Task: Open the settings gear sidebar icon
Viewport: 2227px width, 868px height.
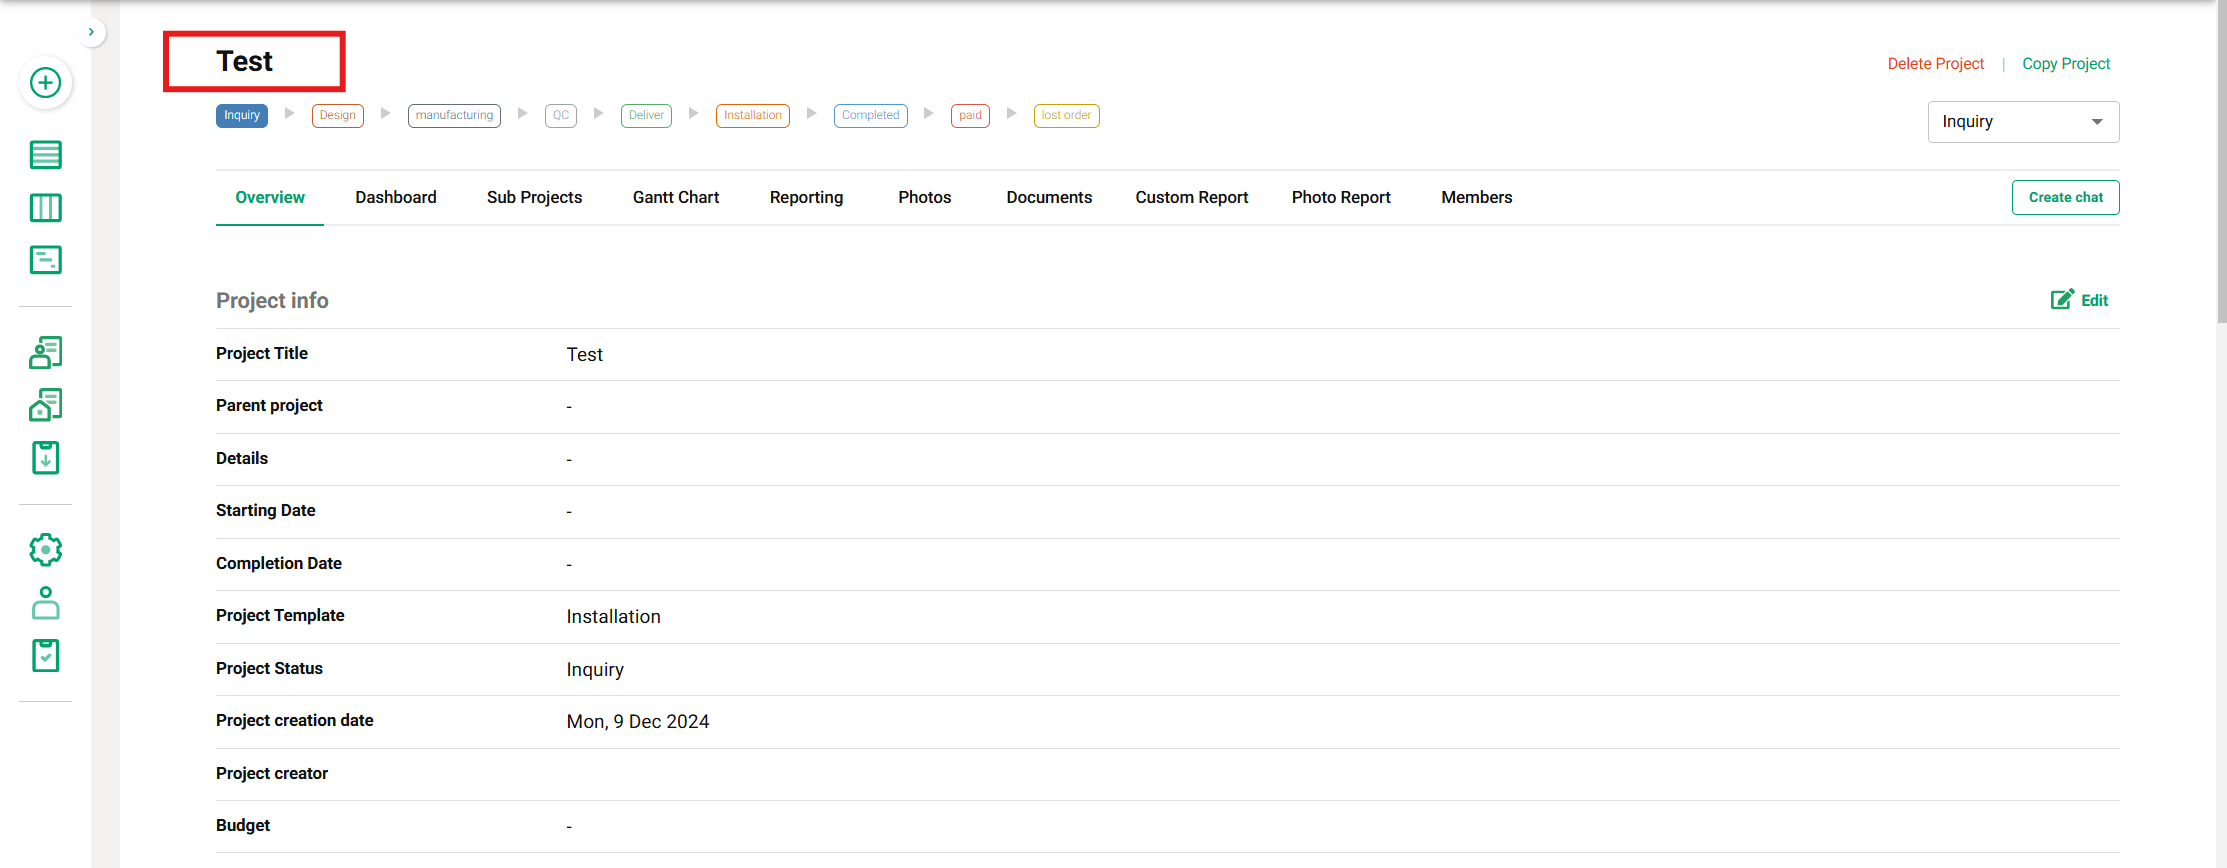Action: pos(45,550)
